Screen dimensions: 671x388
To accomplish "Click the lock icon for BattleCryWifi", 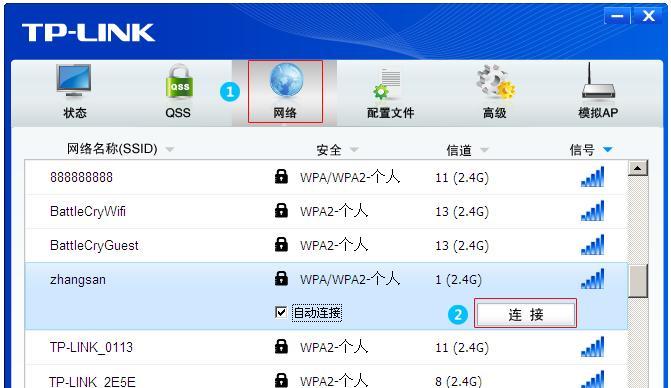I will 281,210.
